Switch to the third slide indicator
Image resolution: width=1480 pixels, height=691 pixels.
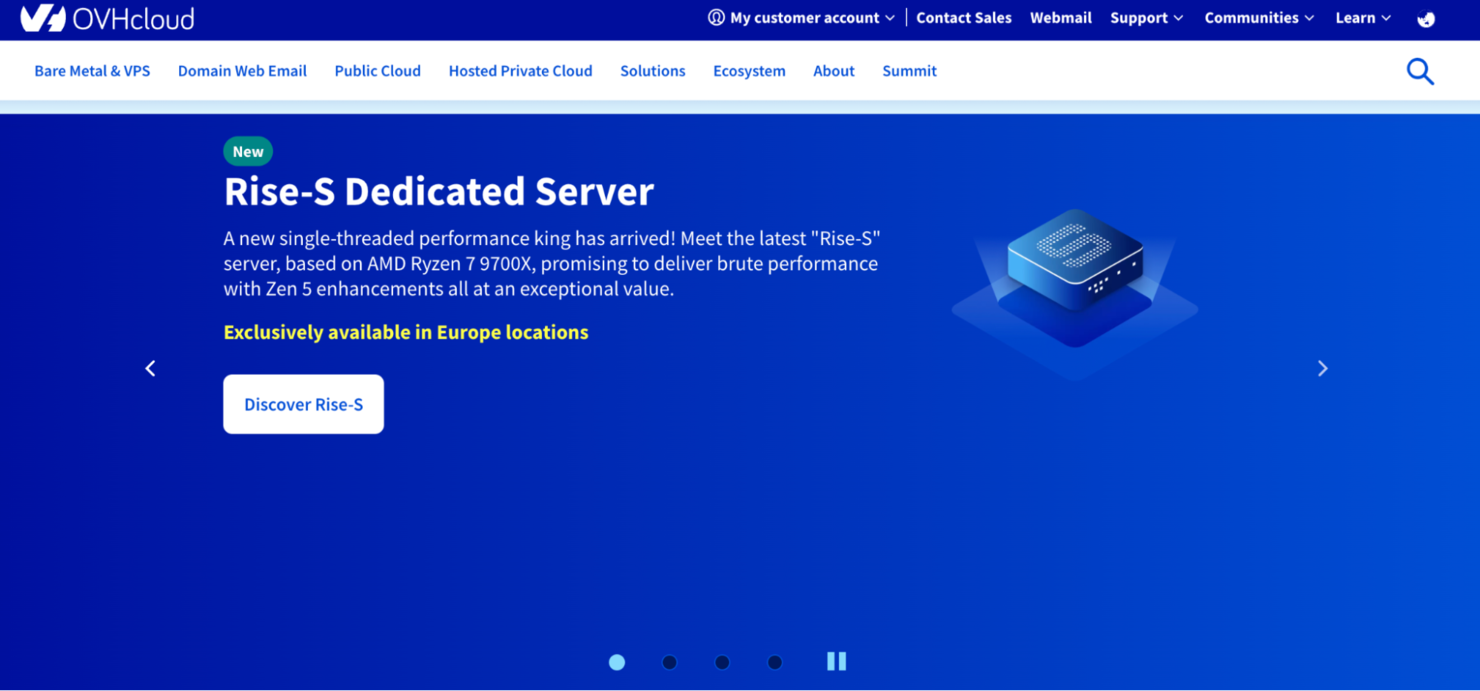point(722,661)
